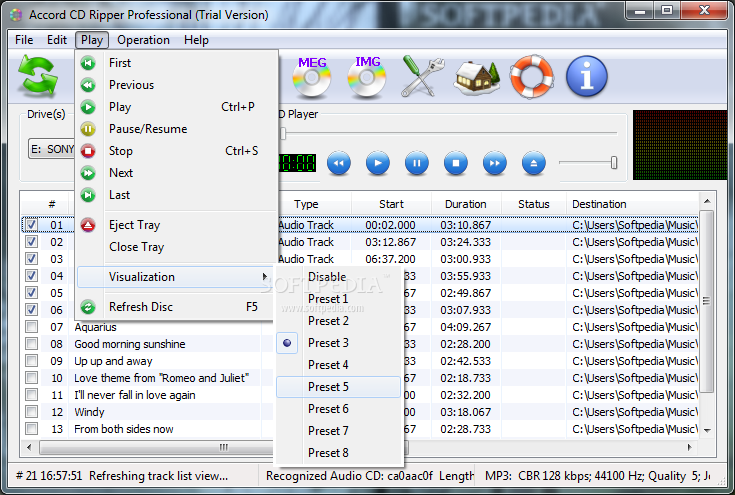Open the Help menu
The image size is (735, 495).
[x=196, y=40]
